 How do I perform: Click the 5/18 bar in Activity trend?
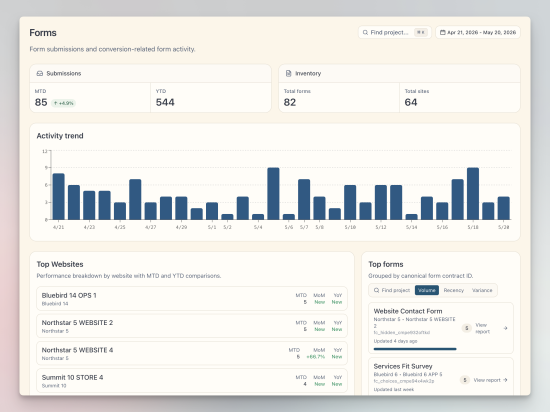(473, 194)
